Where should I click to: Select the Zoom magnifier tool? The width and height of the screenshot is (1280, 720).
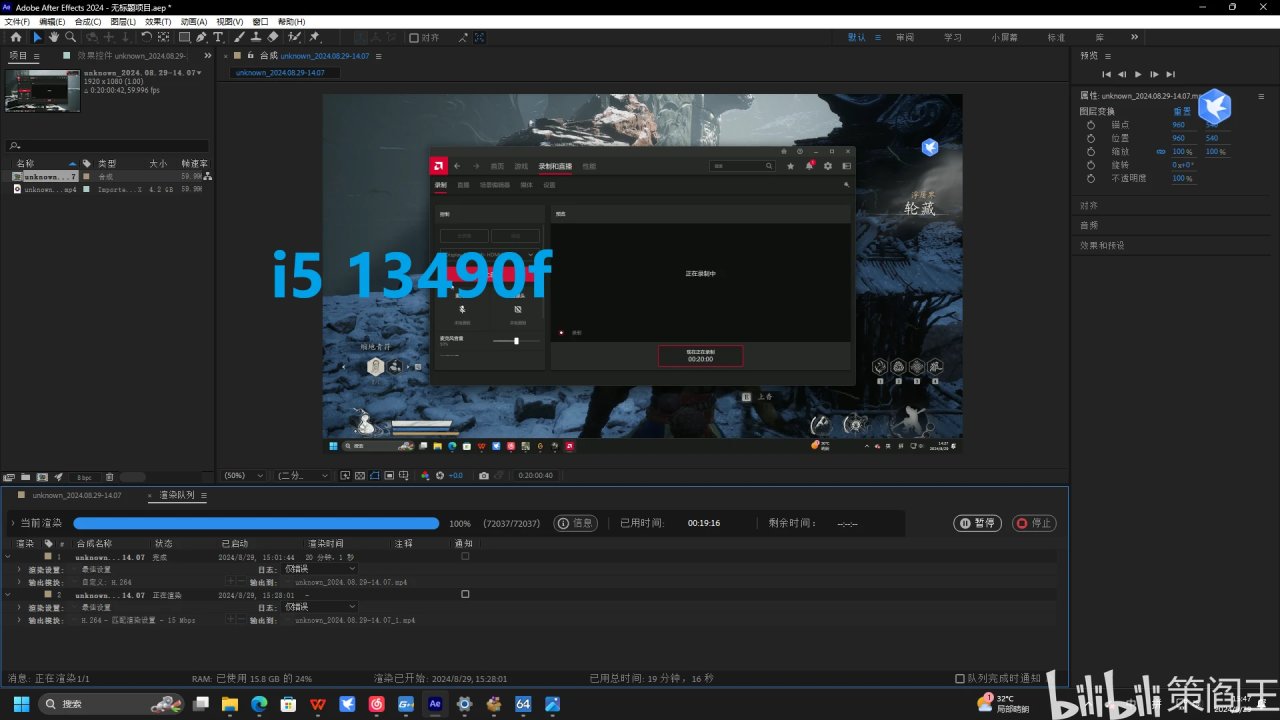coord(71,37)
